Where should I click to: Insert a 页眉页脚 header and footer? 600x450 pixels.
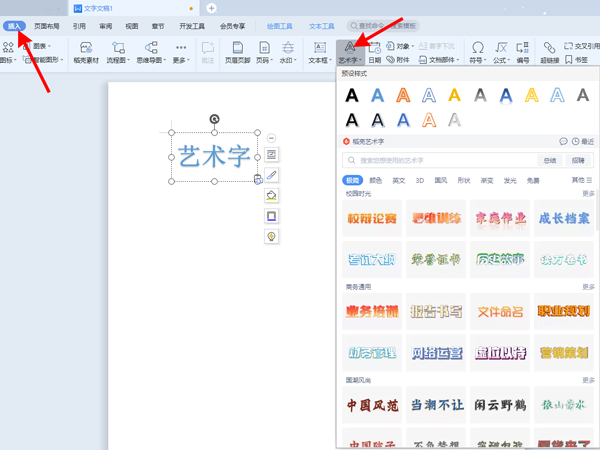point(237,52)
